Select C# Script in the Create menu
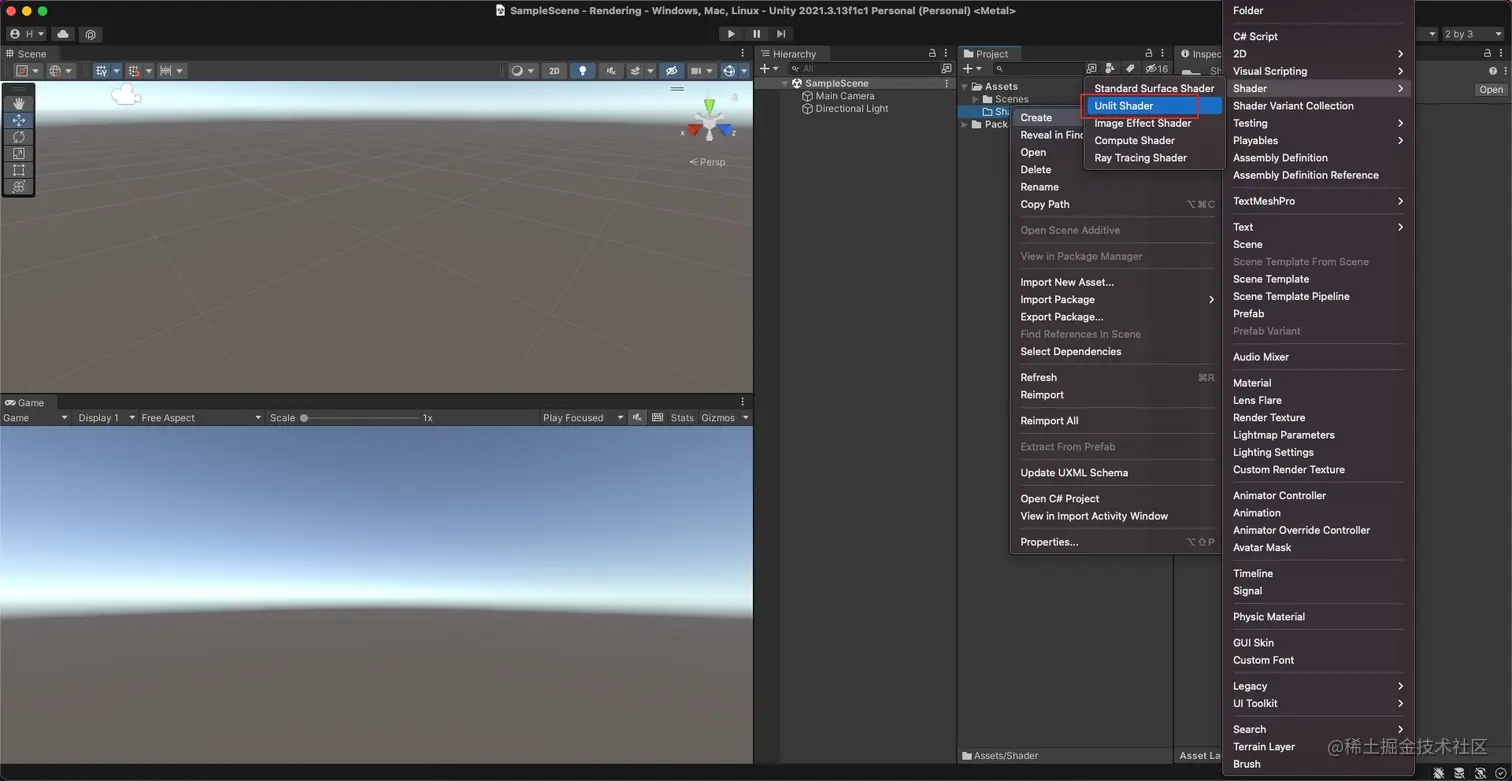 1255,36
